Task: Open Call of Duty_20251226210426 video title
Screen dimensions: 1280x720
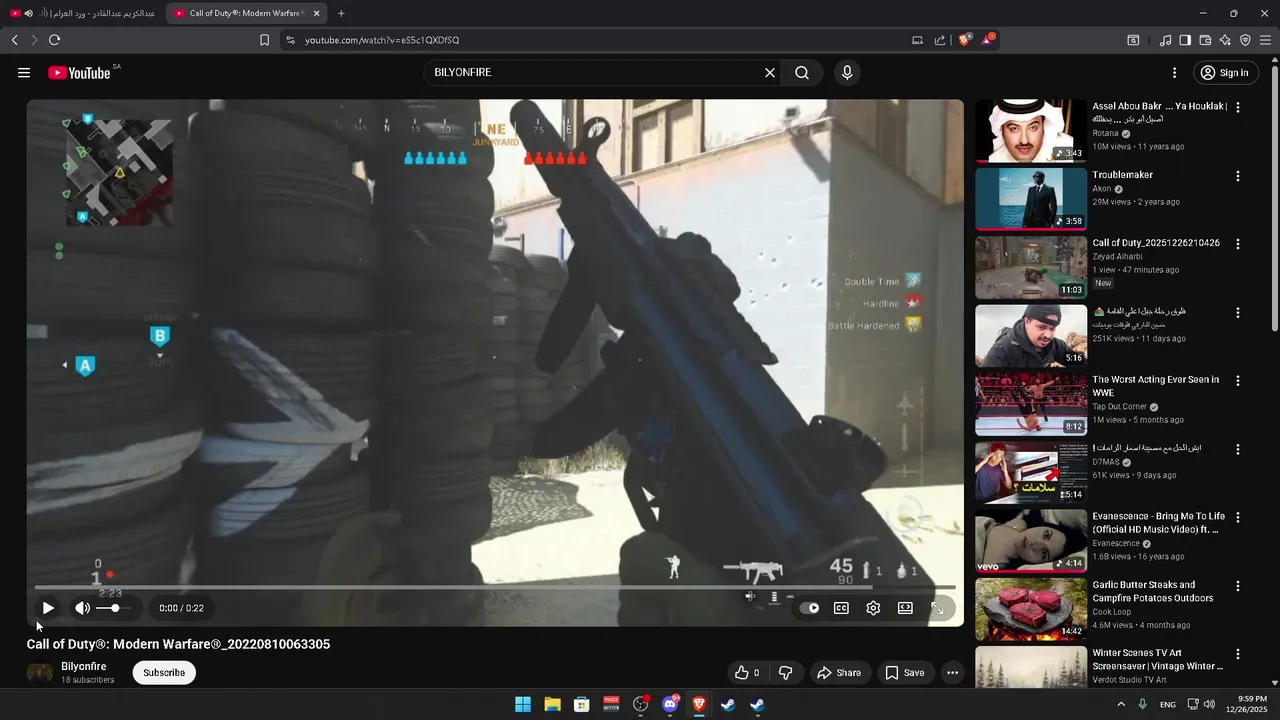Action: 1155,243
